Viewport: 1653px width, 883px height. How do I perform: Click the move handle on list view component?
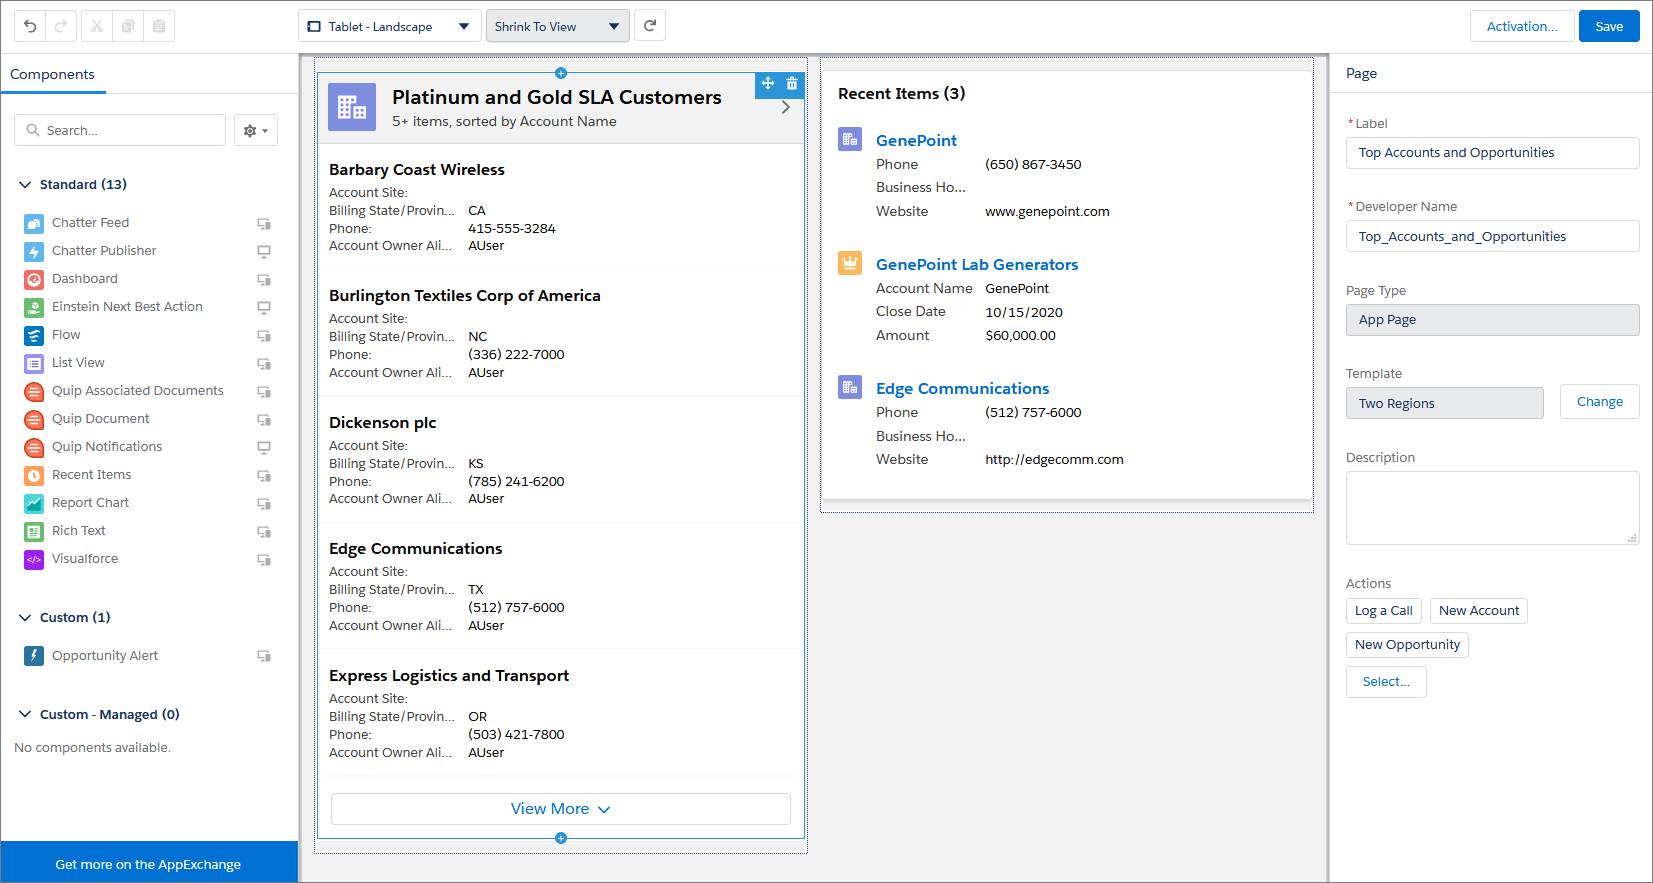pyautogui.click(x=768, y=84)
